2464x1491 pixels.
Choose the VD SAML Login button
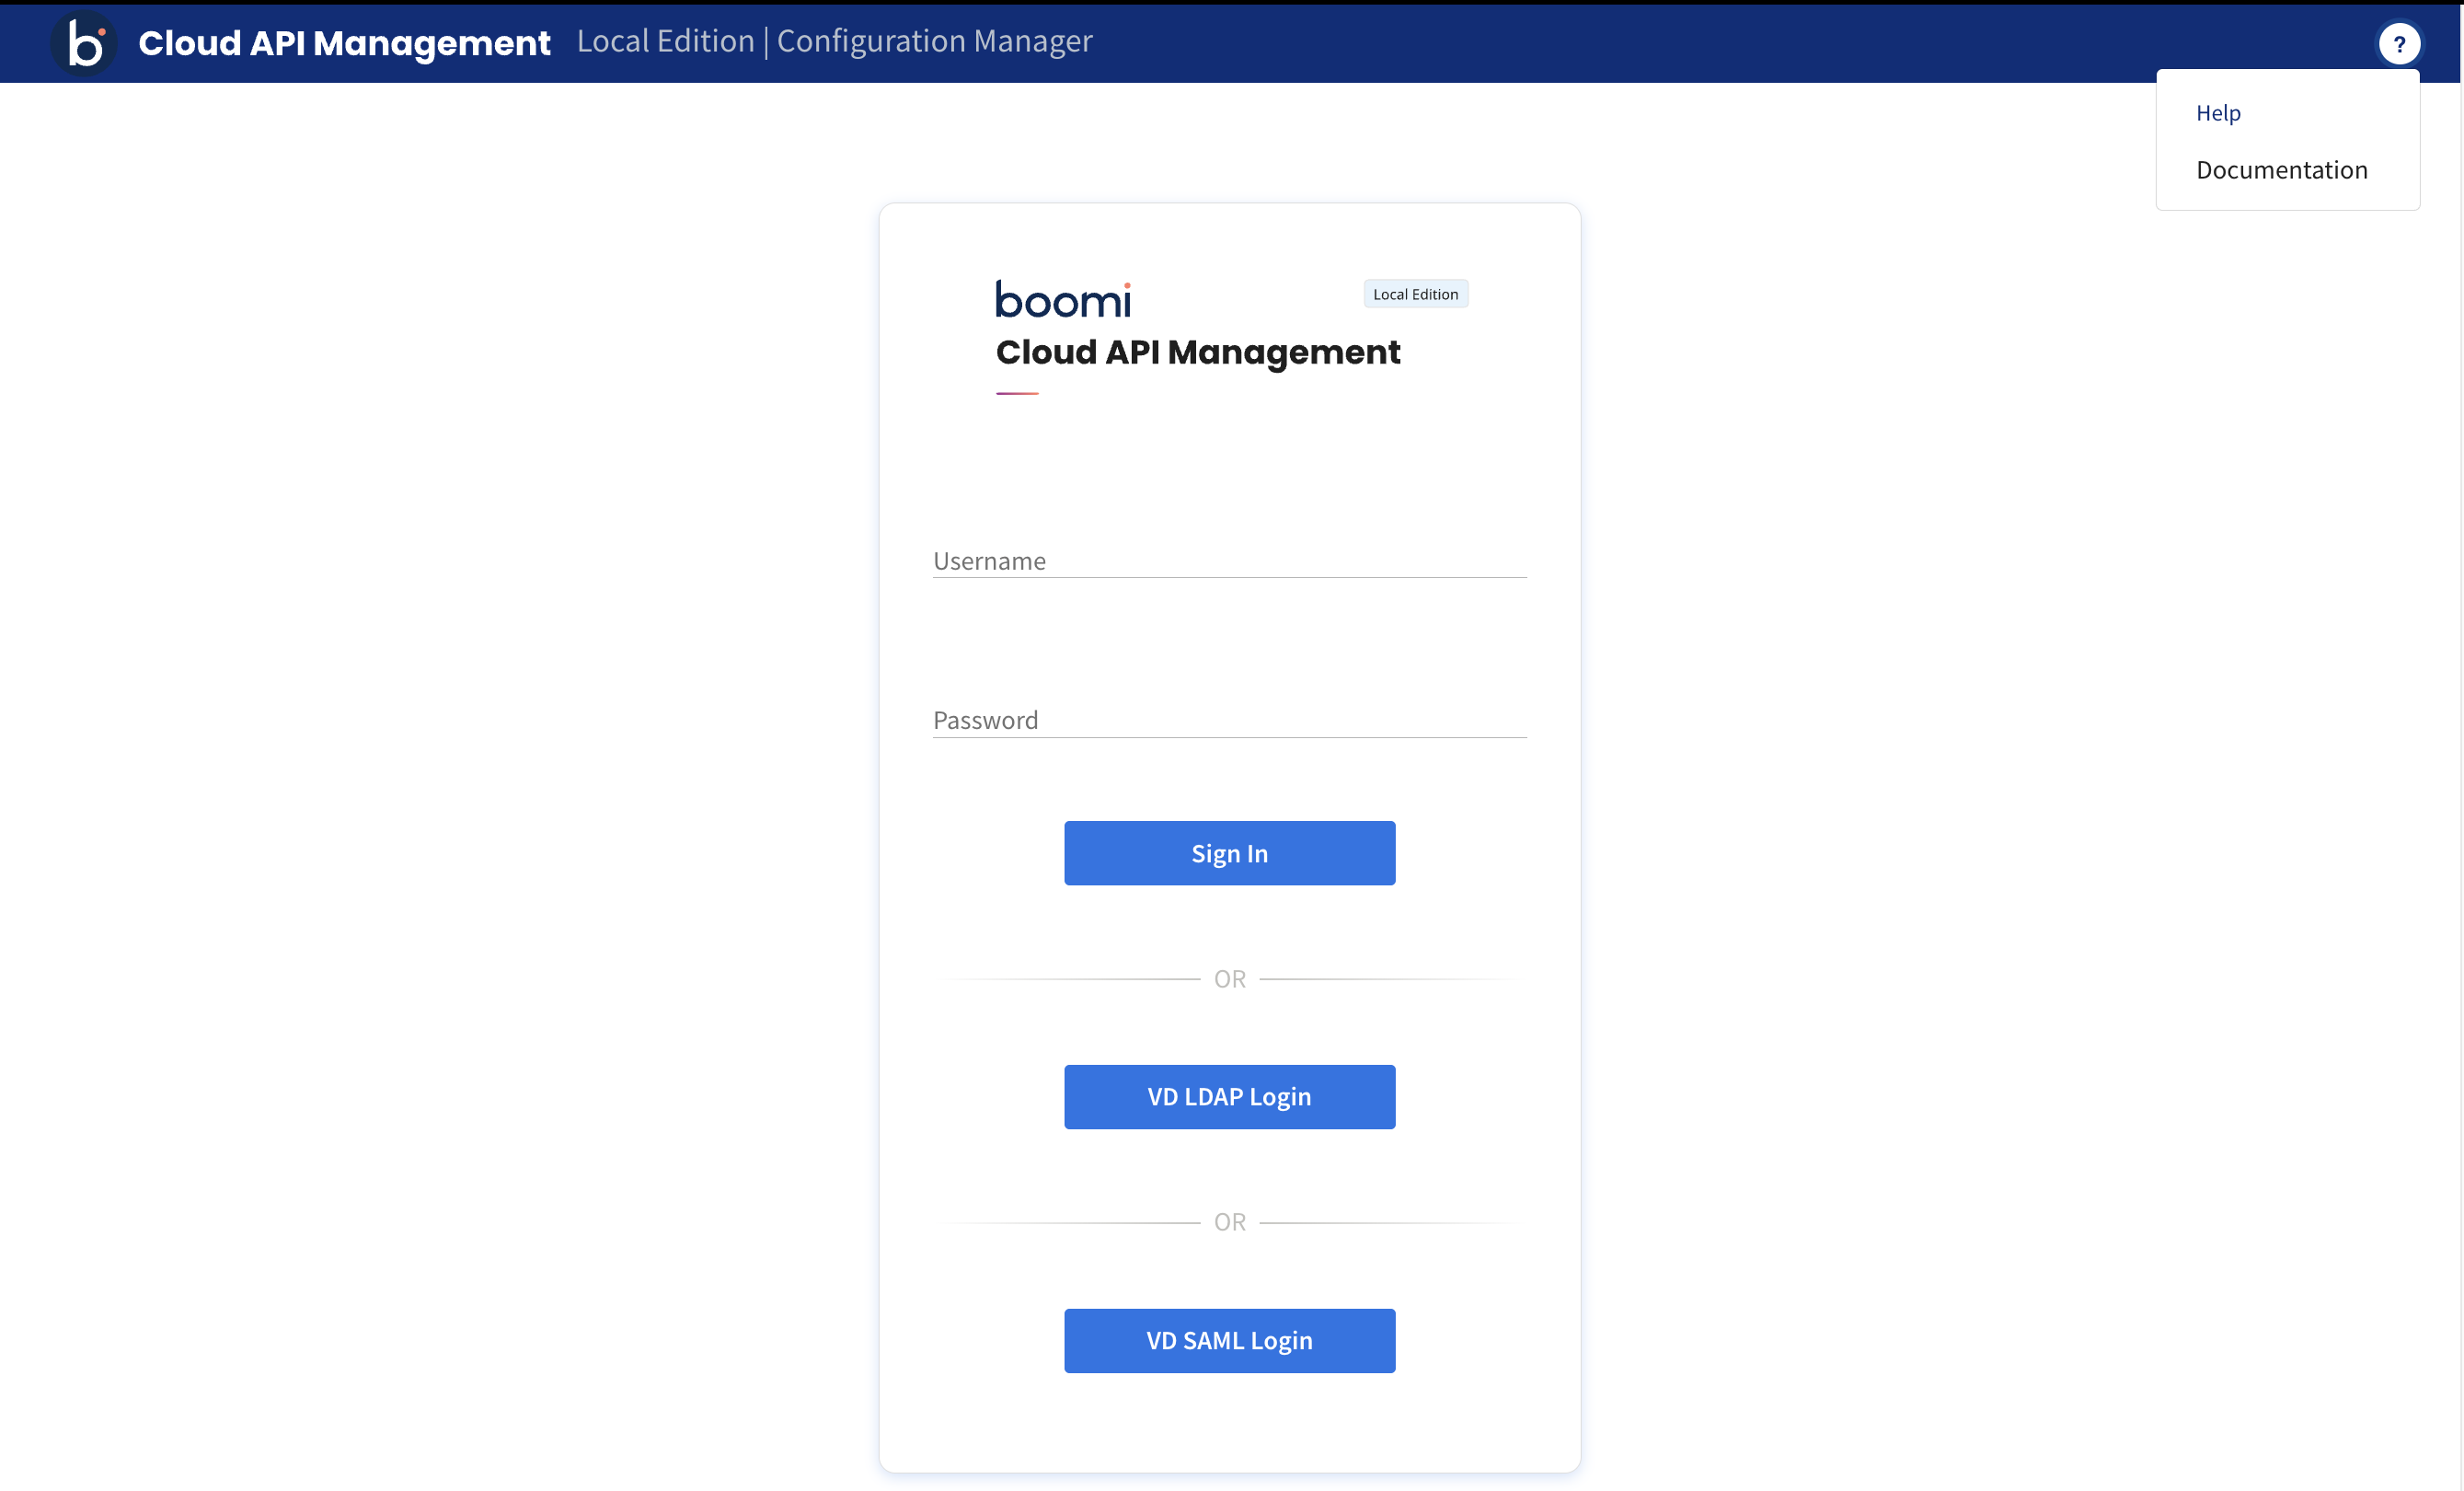[1229, 1340]
